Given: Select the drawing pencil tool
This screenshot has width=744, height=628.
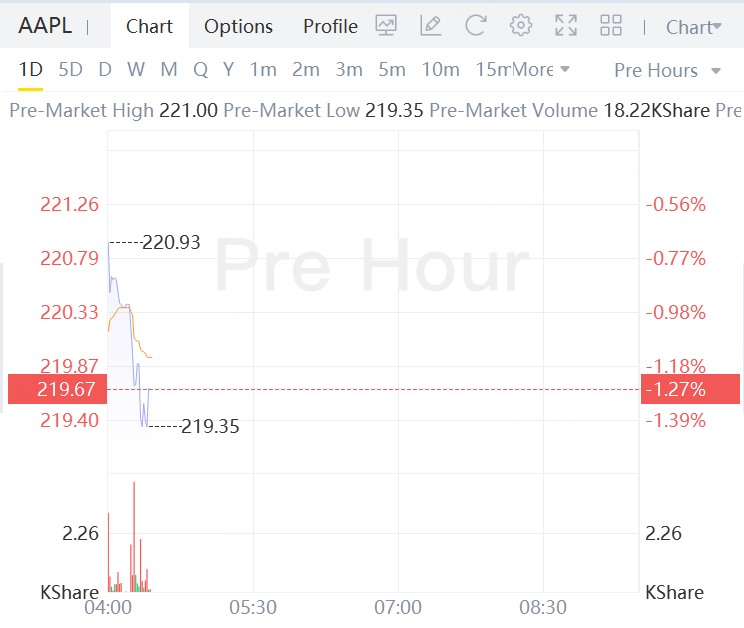Looking at the screenshot, I should pos(431,26).
